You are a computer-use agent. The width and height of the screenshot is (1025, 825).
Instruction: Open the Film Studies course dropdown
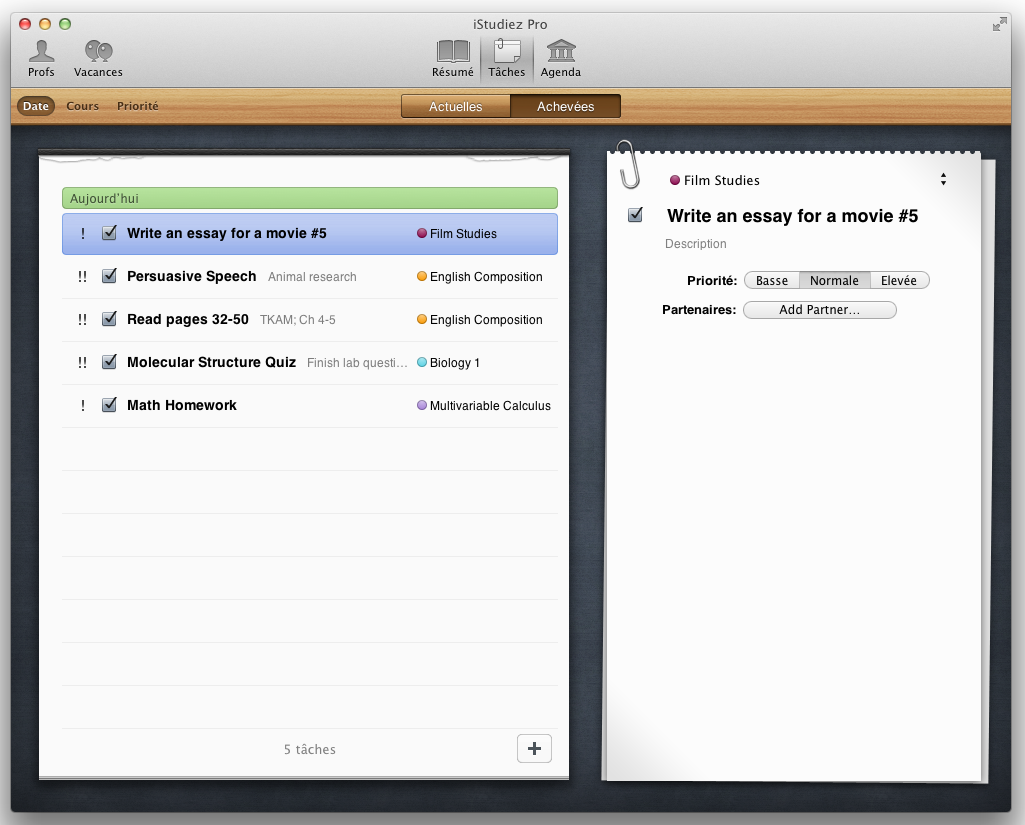(808, 180)
